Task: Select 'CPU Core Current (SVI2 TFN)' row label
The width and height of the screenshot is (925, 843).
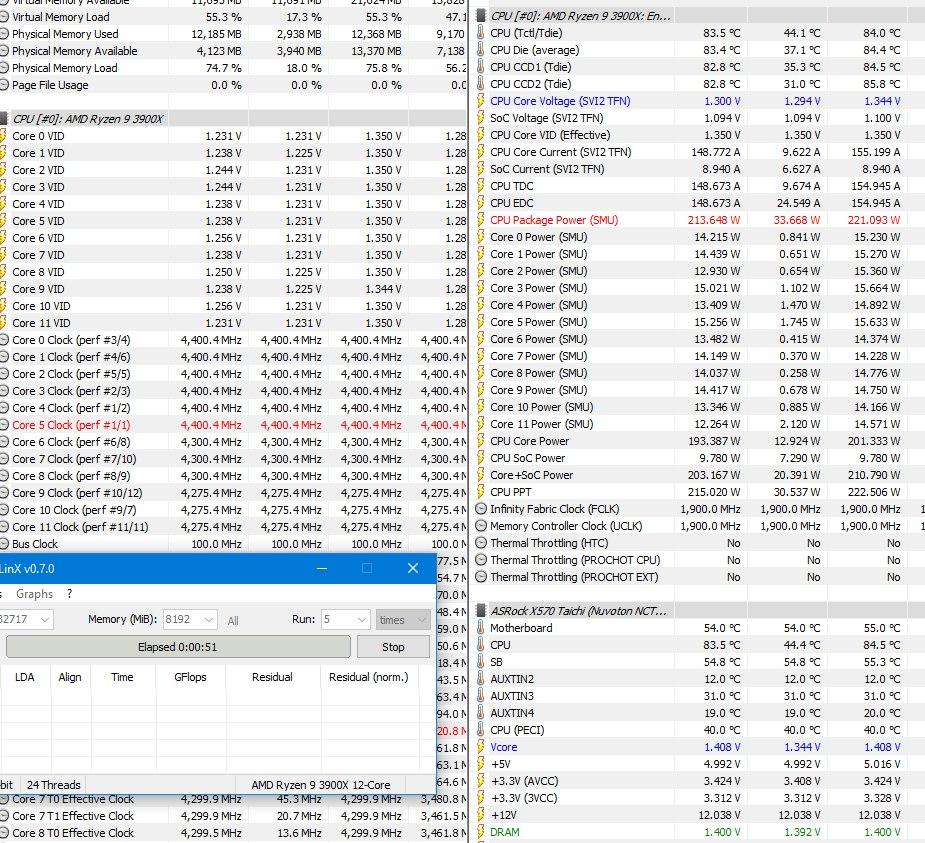Action: coord(560,152)
